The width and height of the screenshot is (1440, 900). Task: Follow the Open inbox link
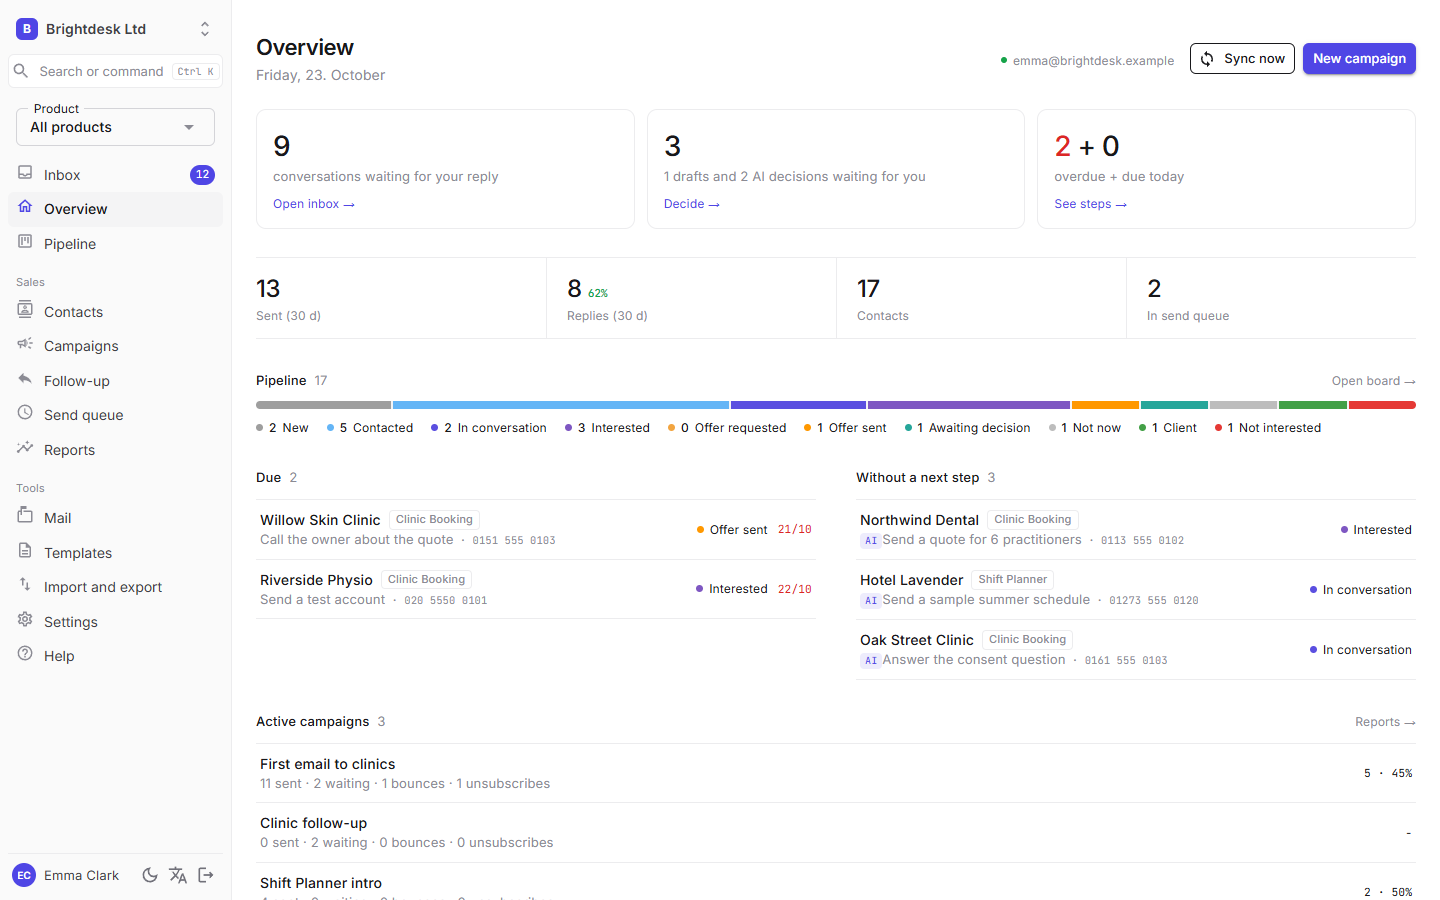point(314,204)
